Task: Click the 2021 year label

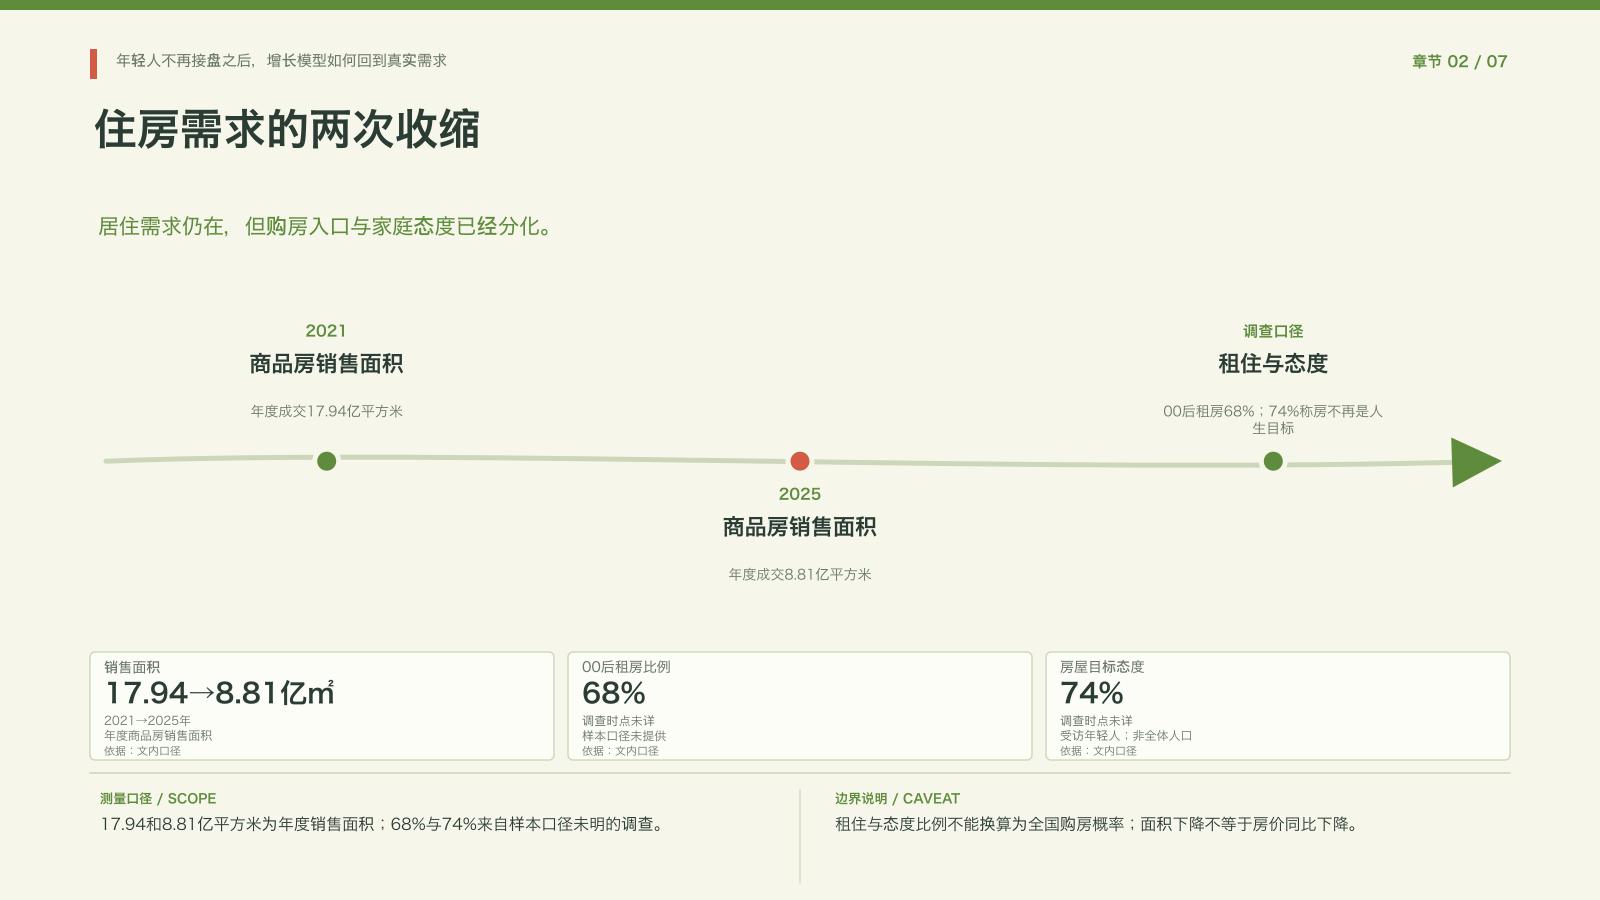Action: point(326,331)
